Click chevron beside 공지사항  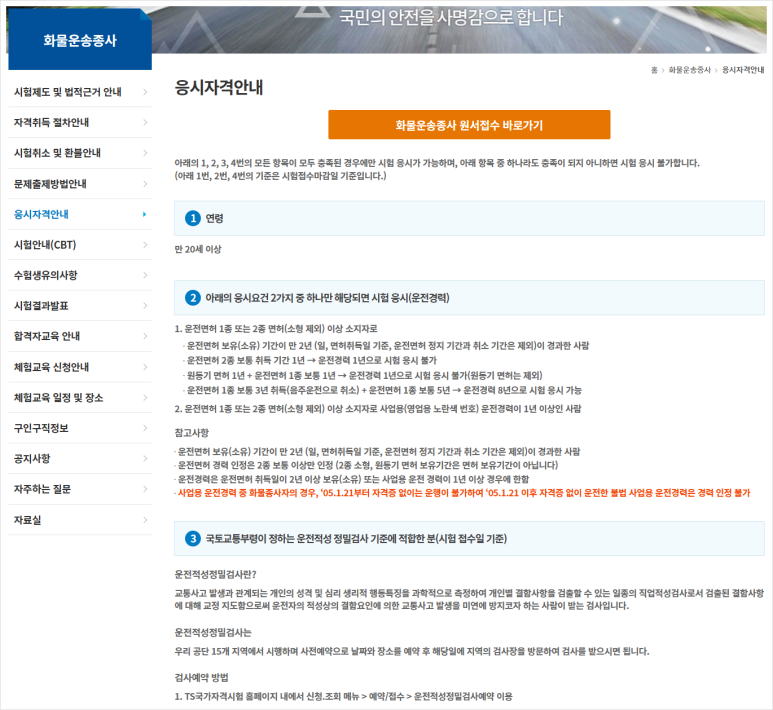[145, 459]
